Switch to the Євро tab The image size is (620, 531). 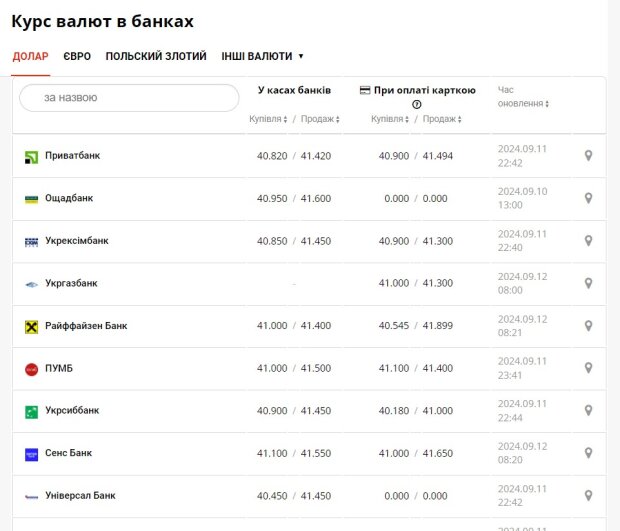(77, 56)
